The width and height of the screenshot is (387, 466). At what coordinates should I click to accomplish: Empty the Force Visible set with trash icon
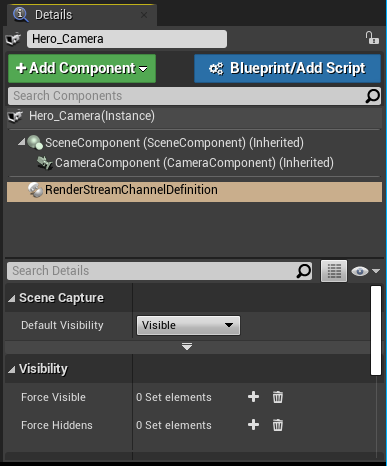pos(278,397)
